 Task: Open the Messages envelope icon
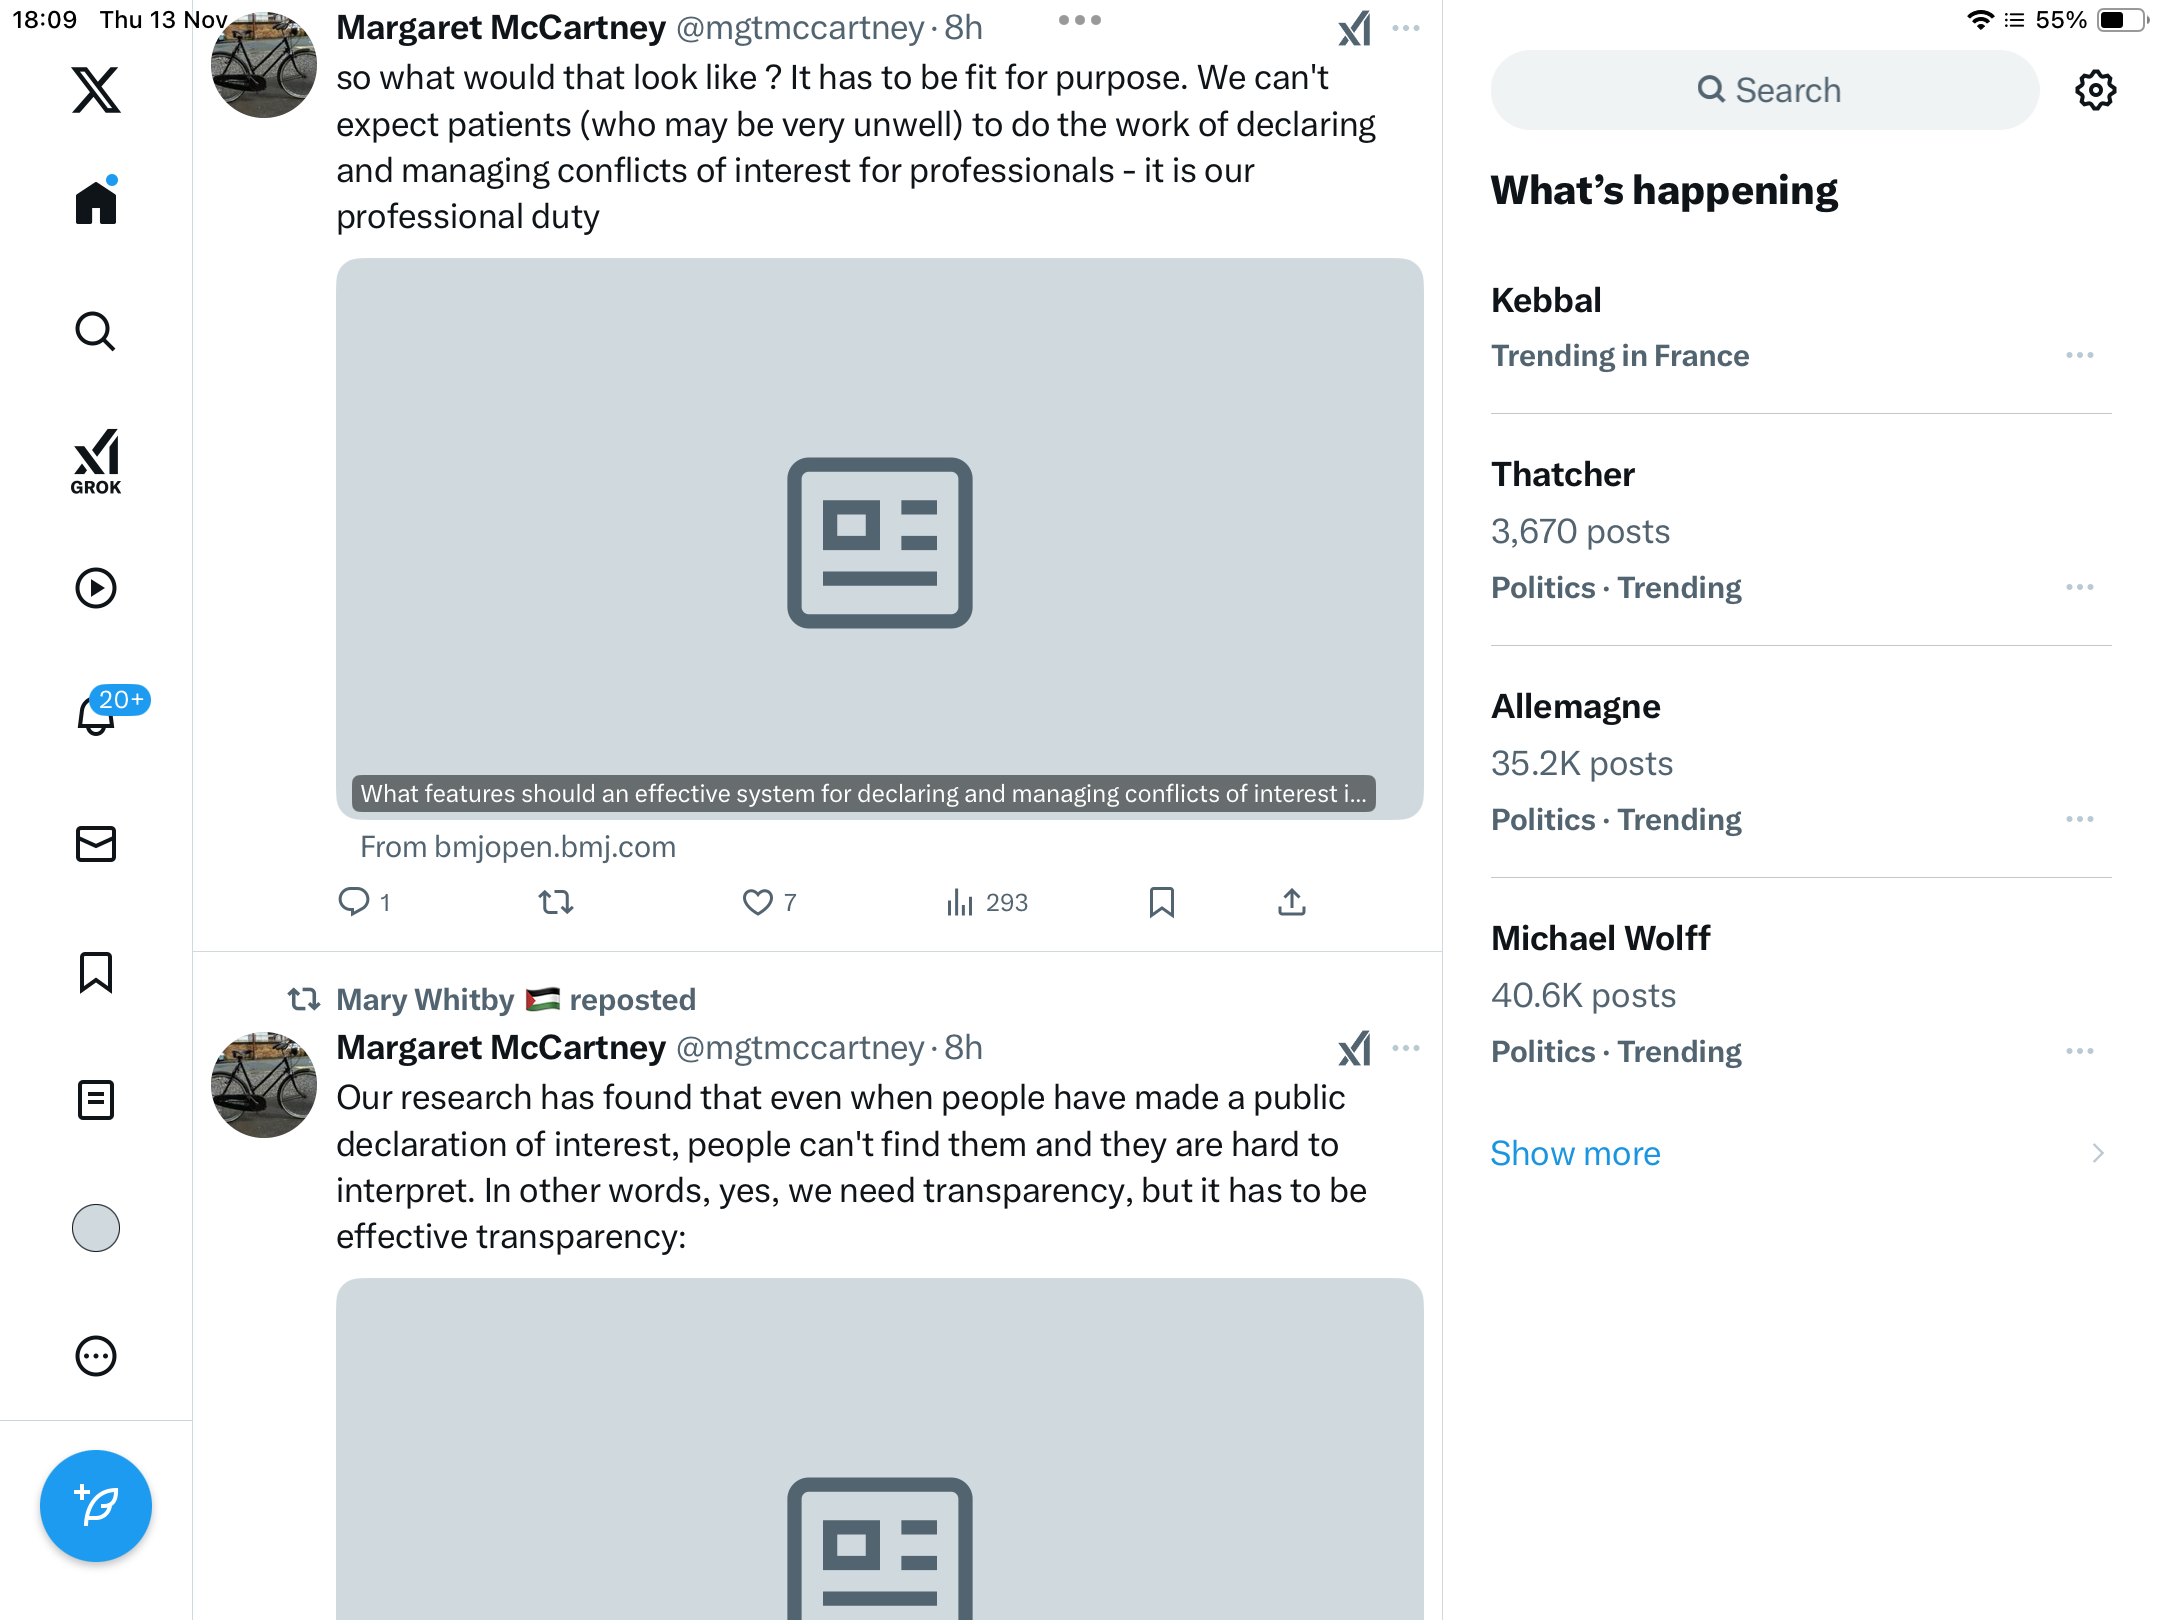(x=96, y=844)
